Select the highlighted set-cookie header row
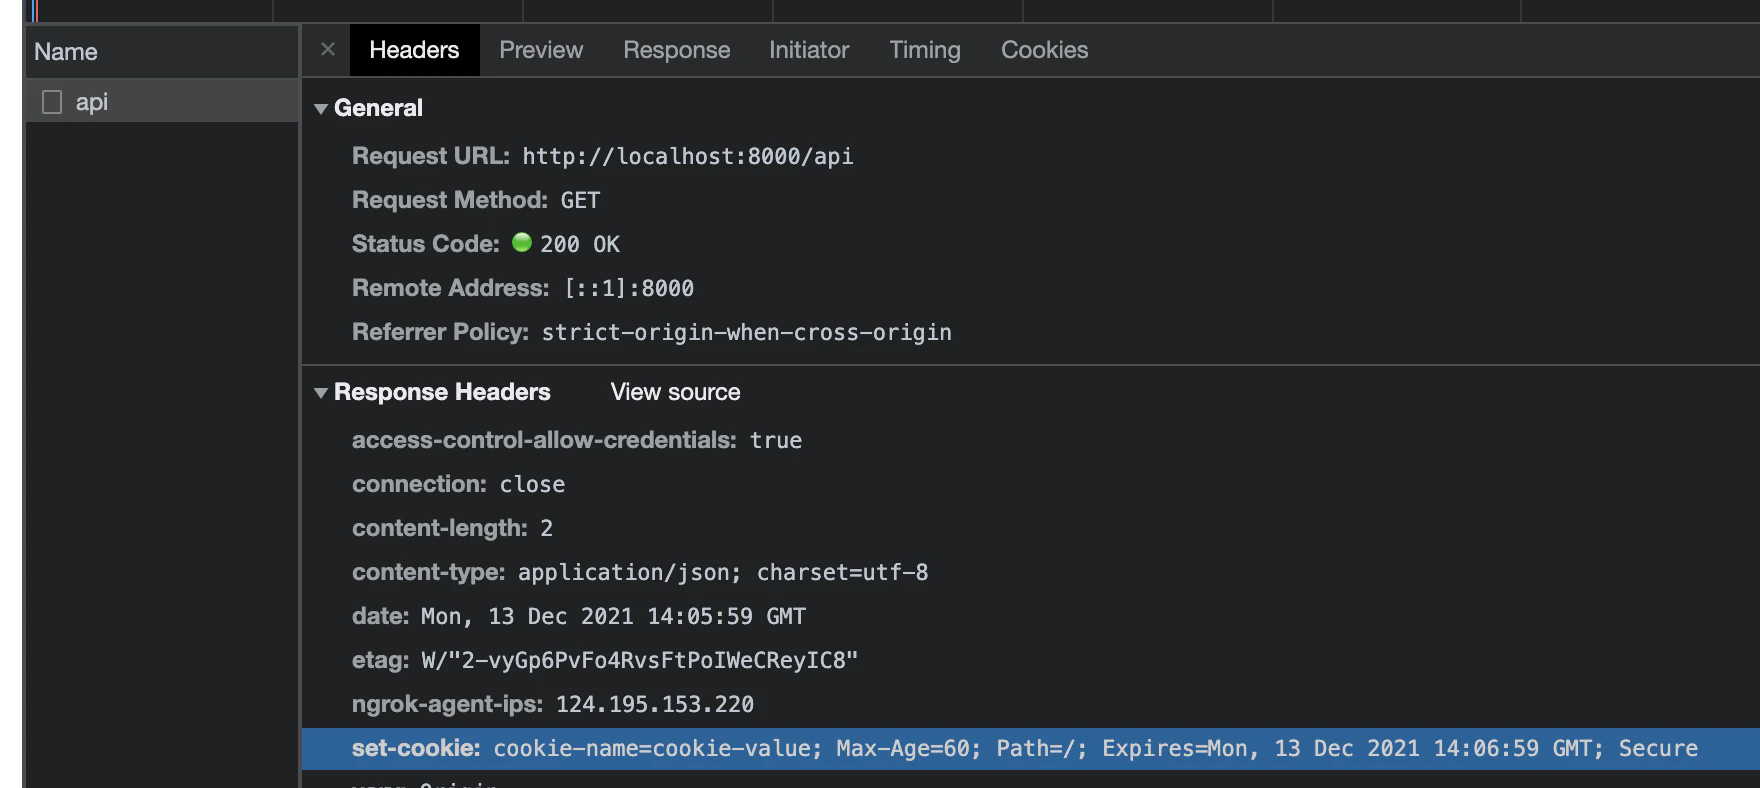Screen dimensions: 1760x788 [x=1030, y=748]
